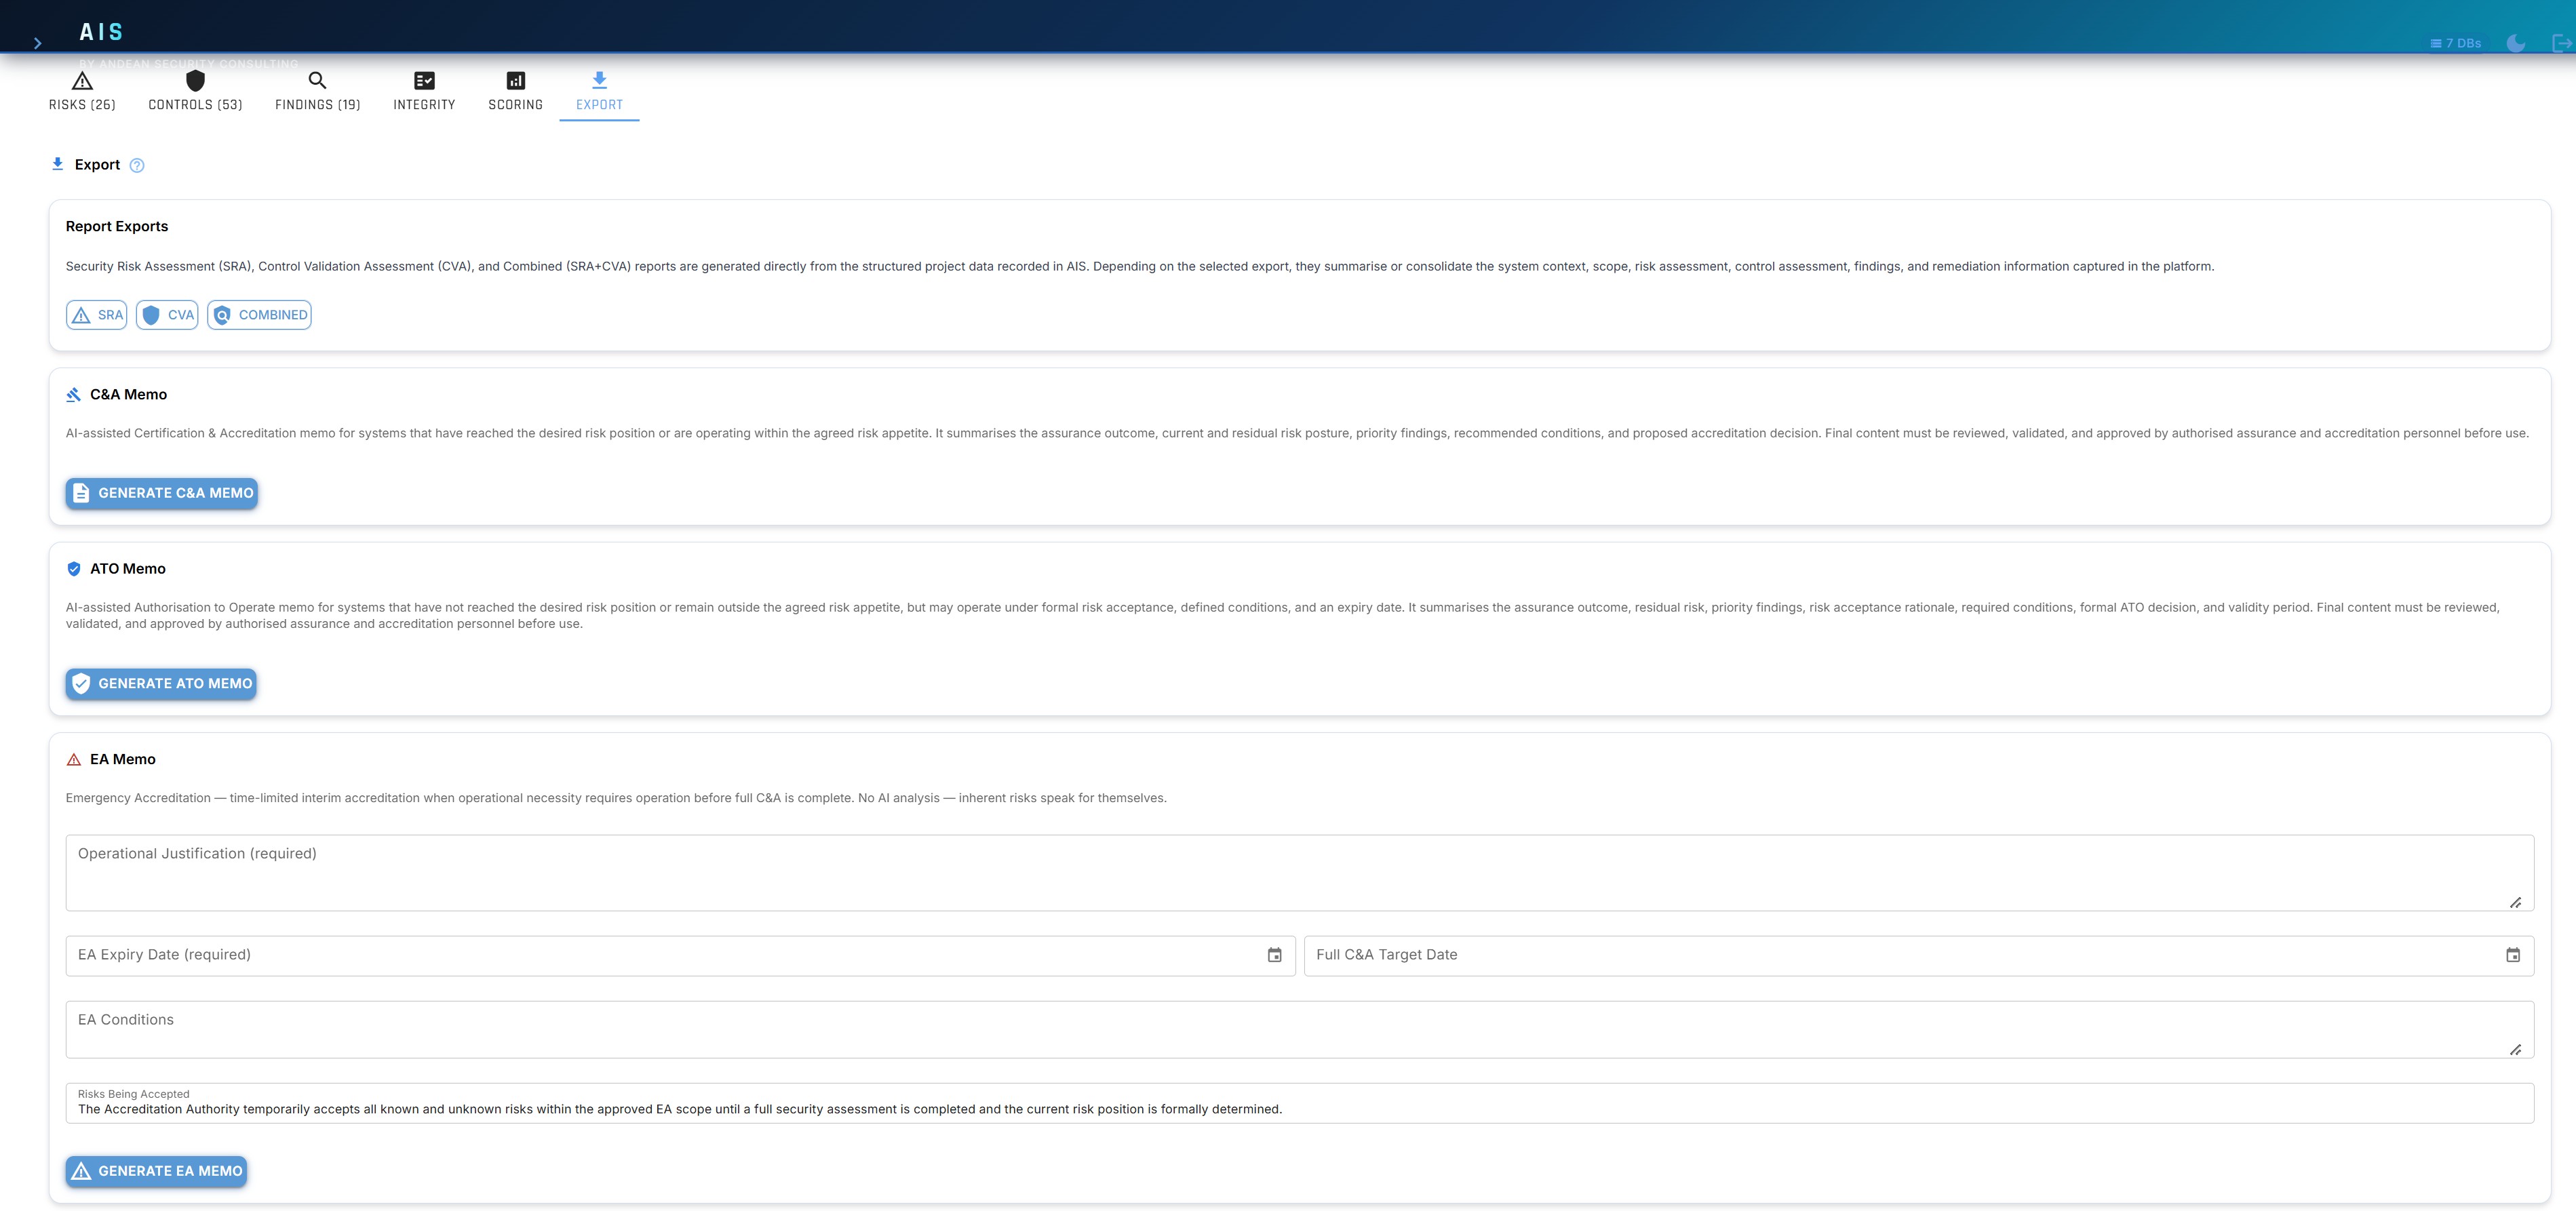Expand the sidebar with the chevron arrow

(38, 43)
